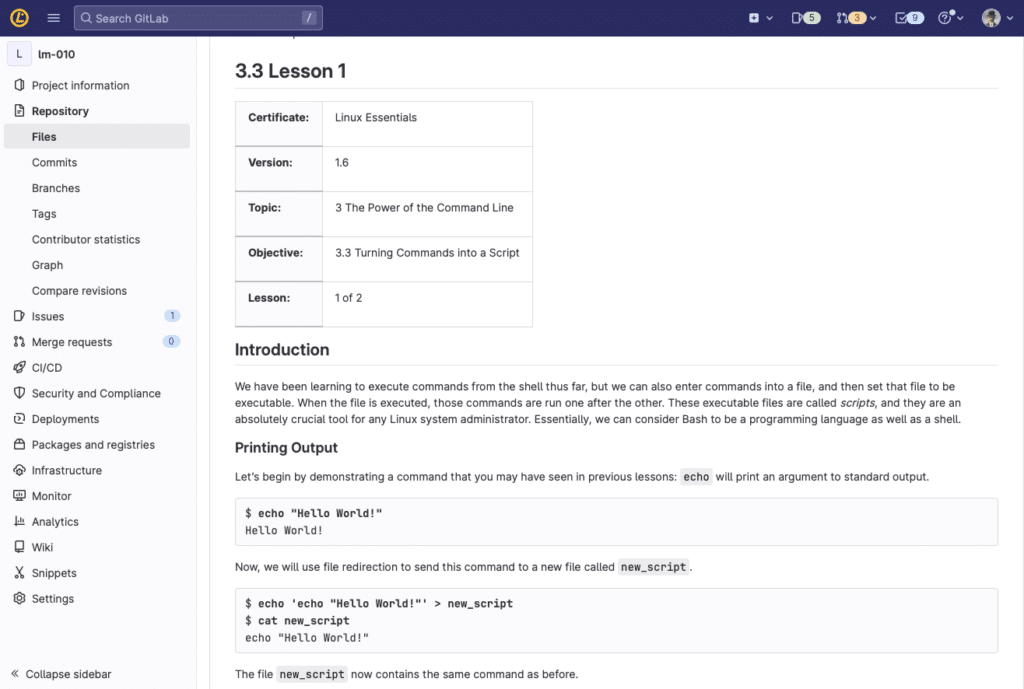
Task: Open the create new plus dropdown
Action: pyautogui.click(x=760, y=18)
